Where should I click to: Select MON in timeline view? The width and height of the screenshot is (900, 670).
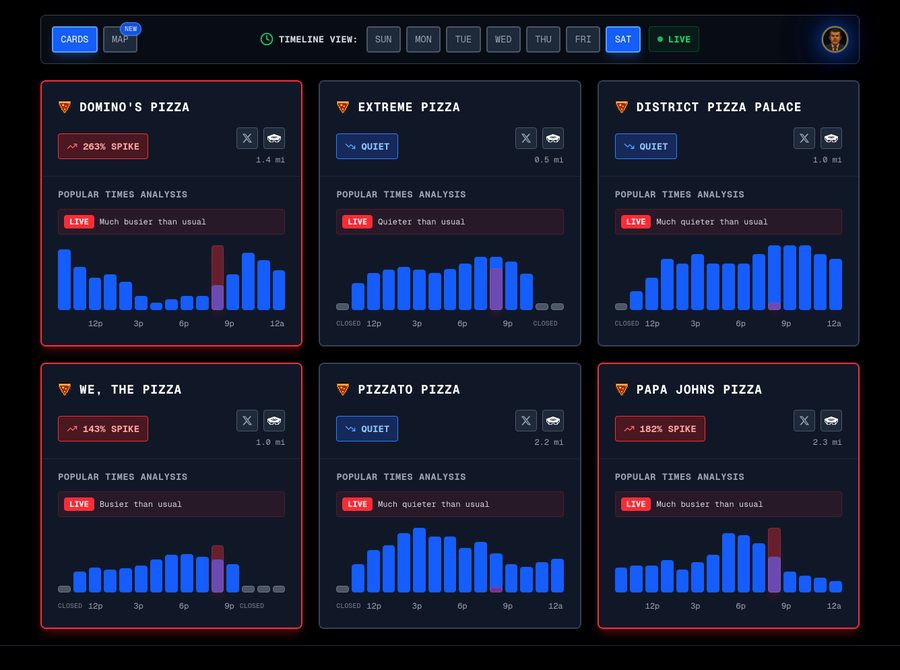(x=423, y=39)
